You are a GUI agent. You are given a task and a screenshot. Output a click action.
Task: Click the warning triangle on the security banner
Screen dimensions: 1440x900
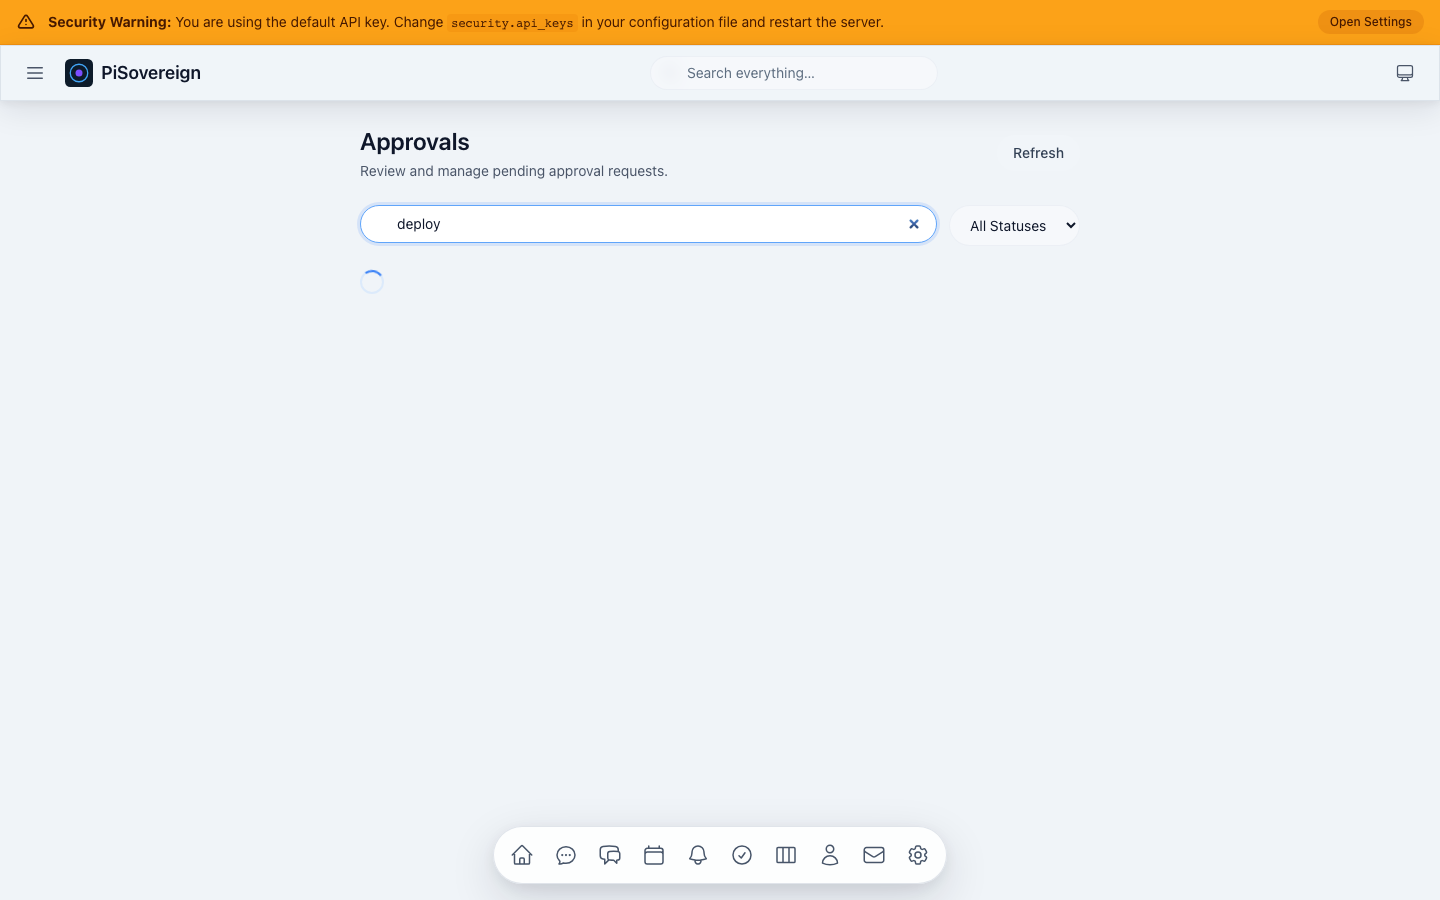pos(25,21)
